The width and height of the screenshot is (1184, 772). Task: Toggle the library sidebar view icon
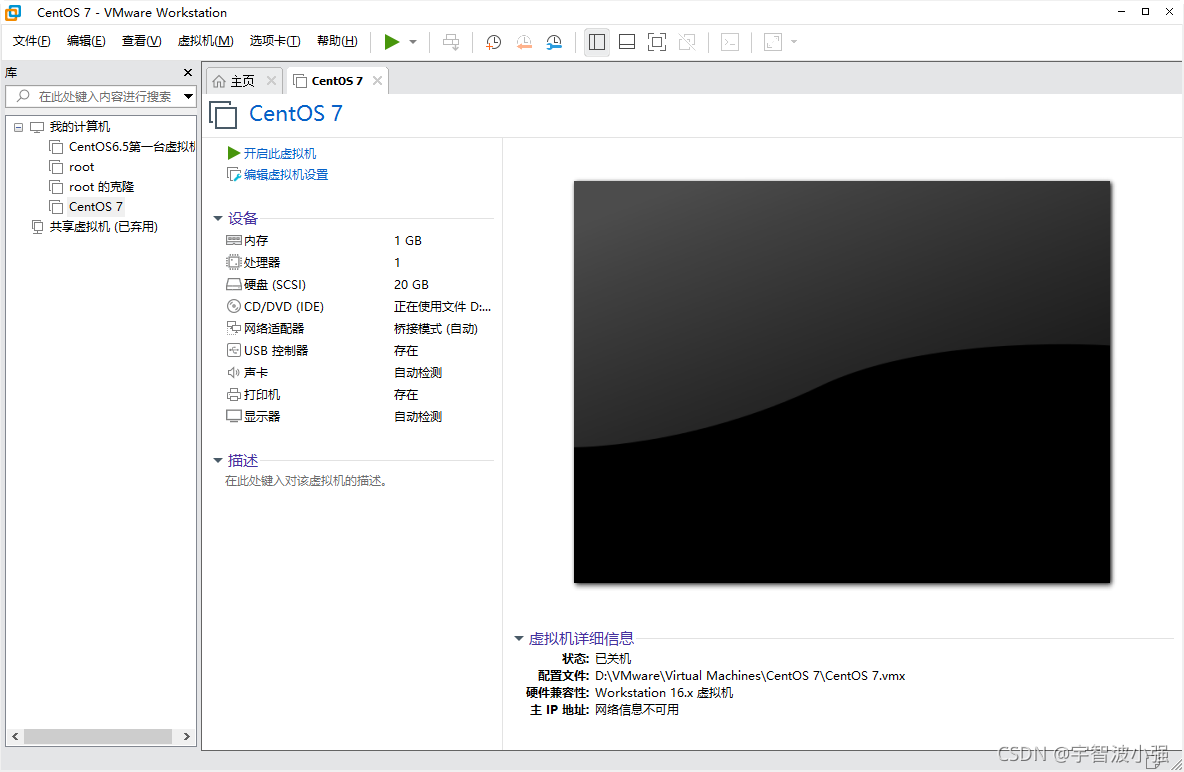pos(597,42)
